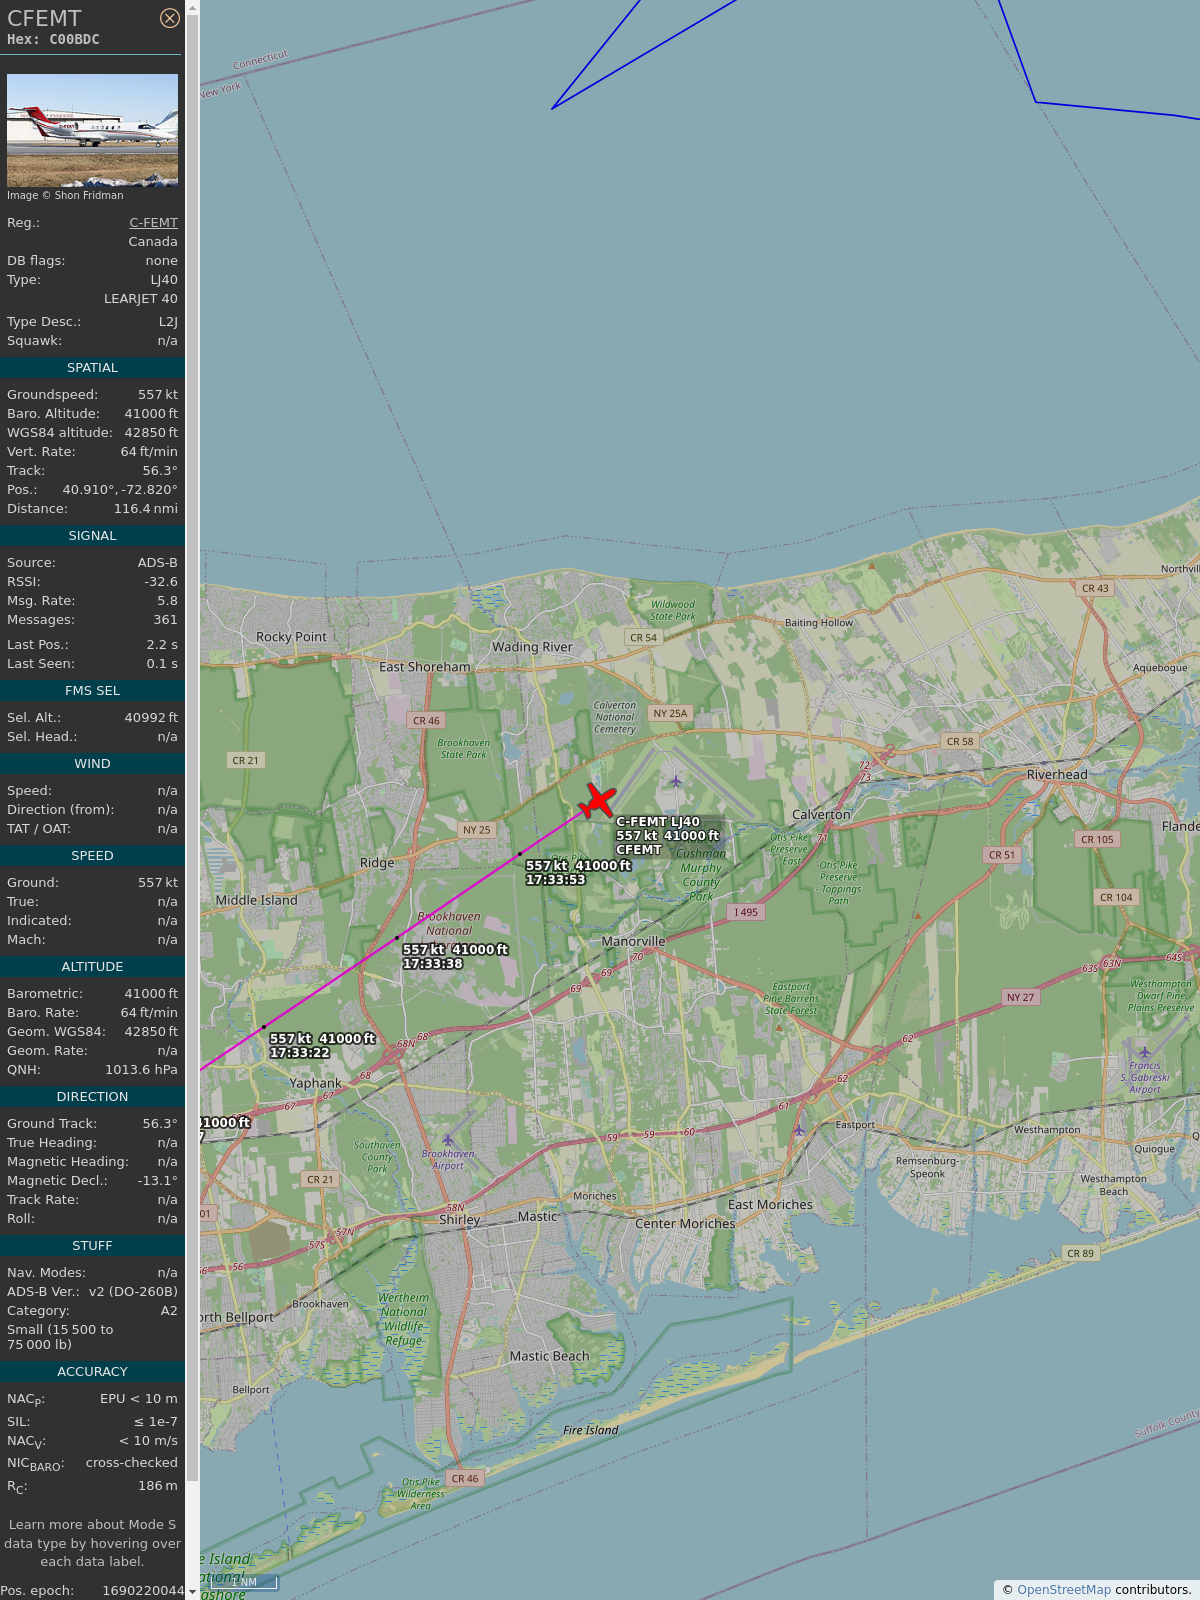The width and height of the screenshot is (1200, 1600).
Task: Click the peak triangle near Baiting Hollow
Action: [x=872, y=566]
